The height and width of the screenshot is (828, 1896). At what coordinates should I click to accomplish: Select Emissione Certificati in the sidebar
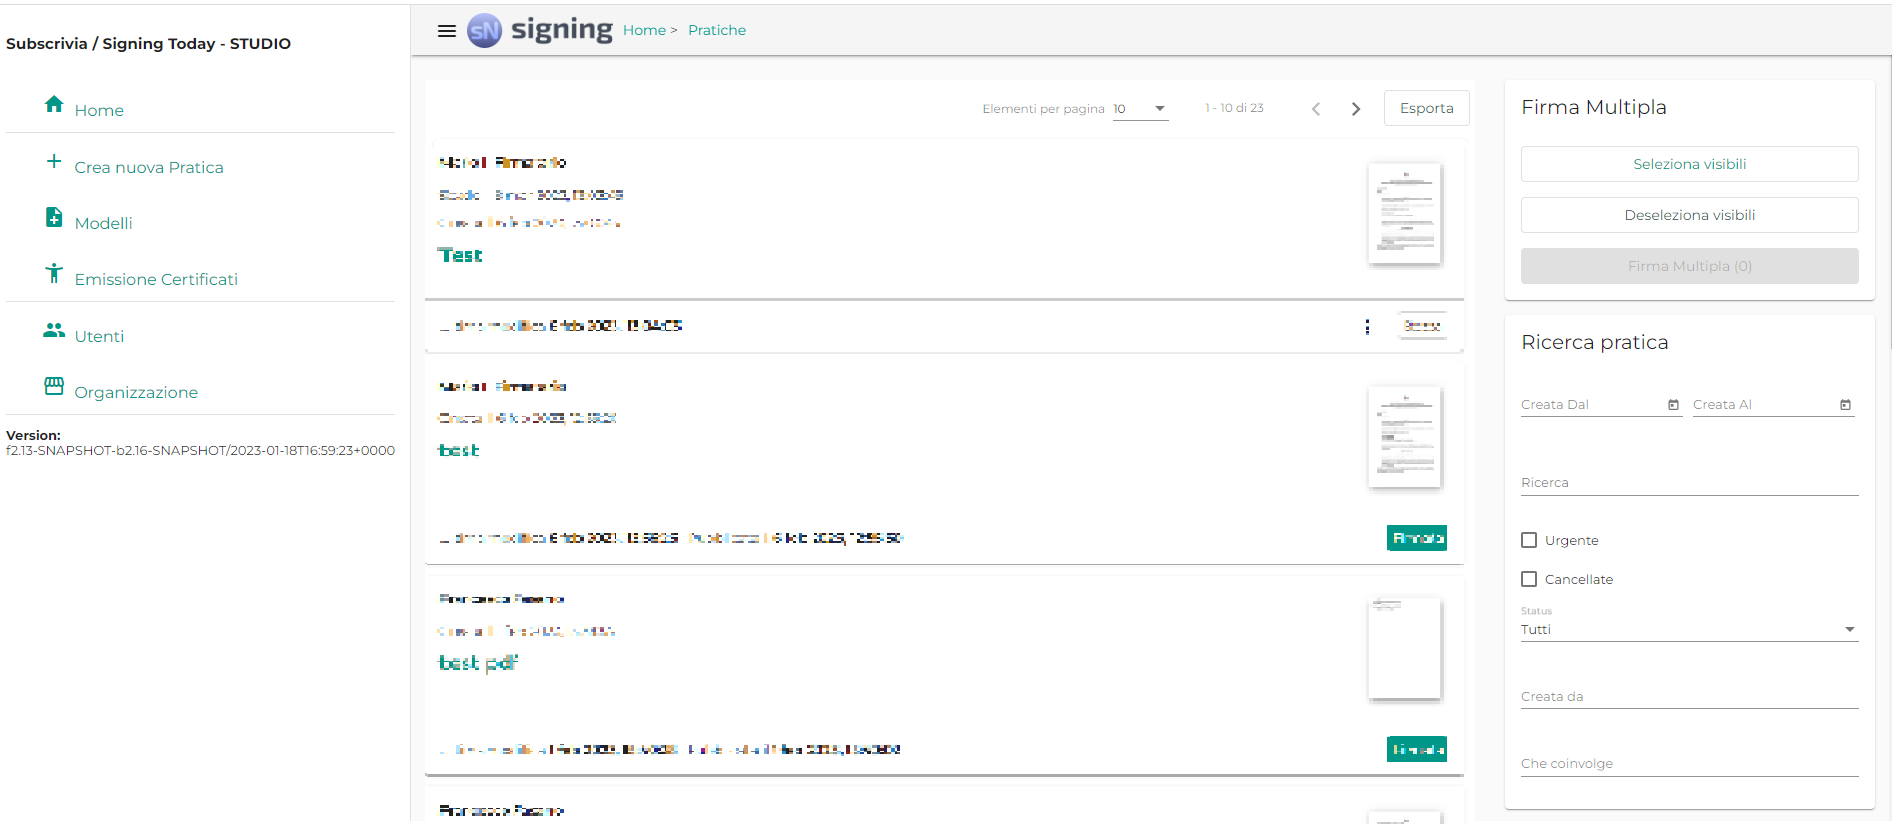156,280
